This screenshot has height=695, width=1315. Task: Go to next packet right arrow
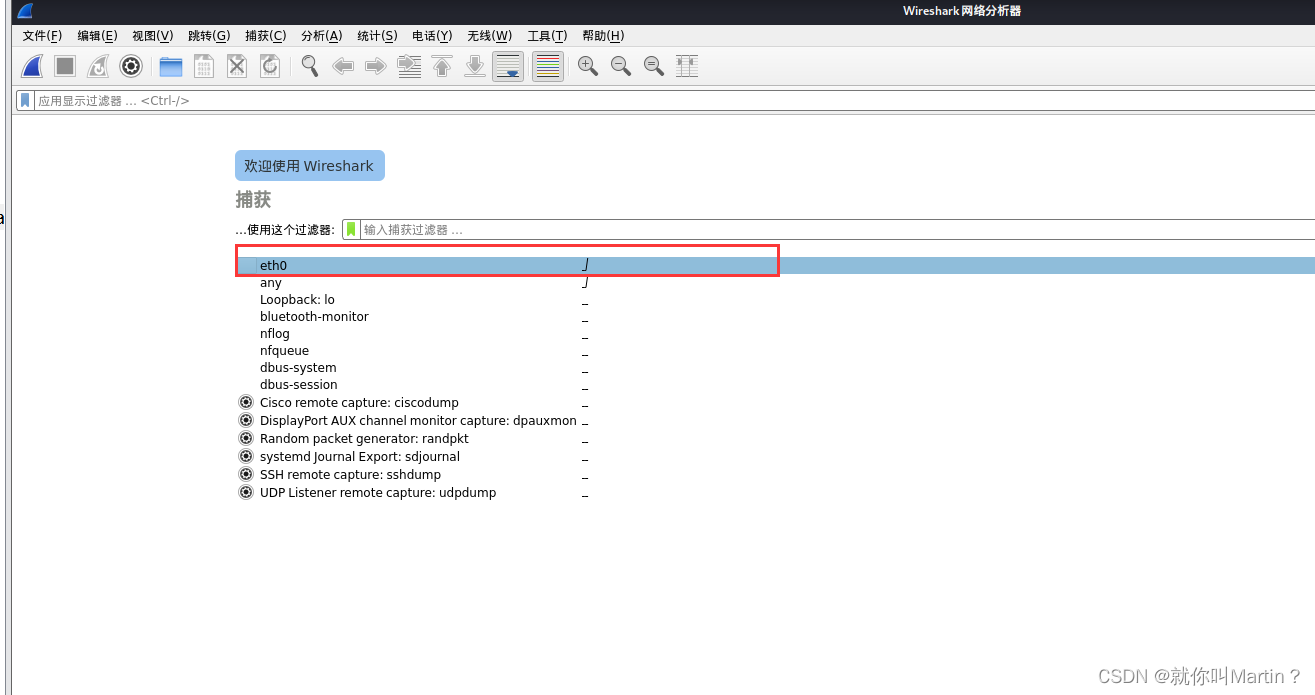point(376,66)
